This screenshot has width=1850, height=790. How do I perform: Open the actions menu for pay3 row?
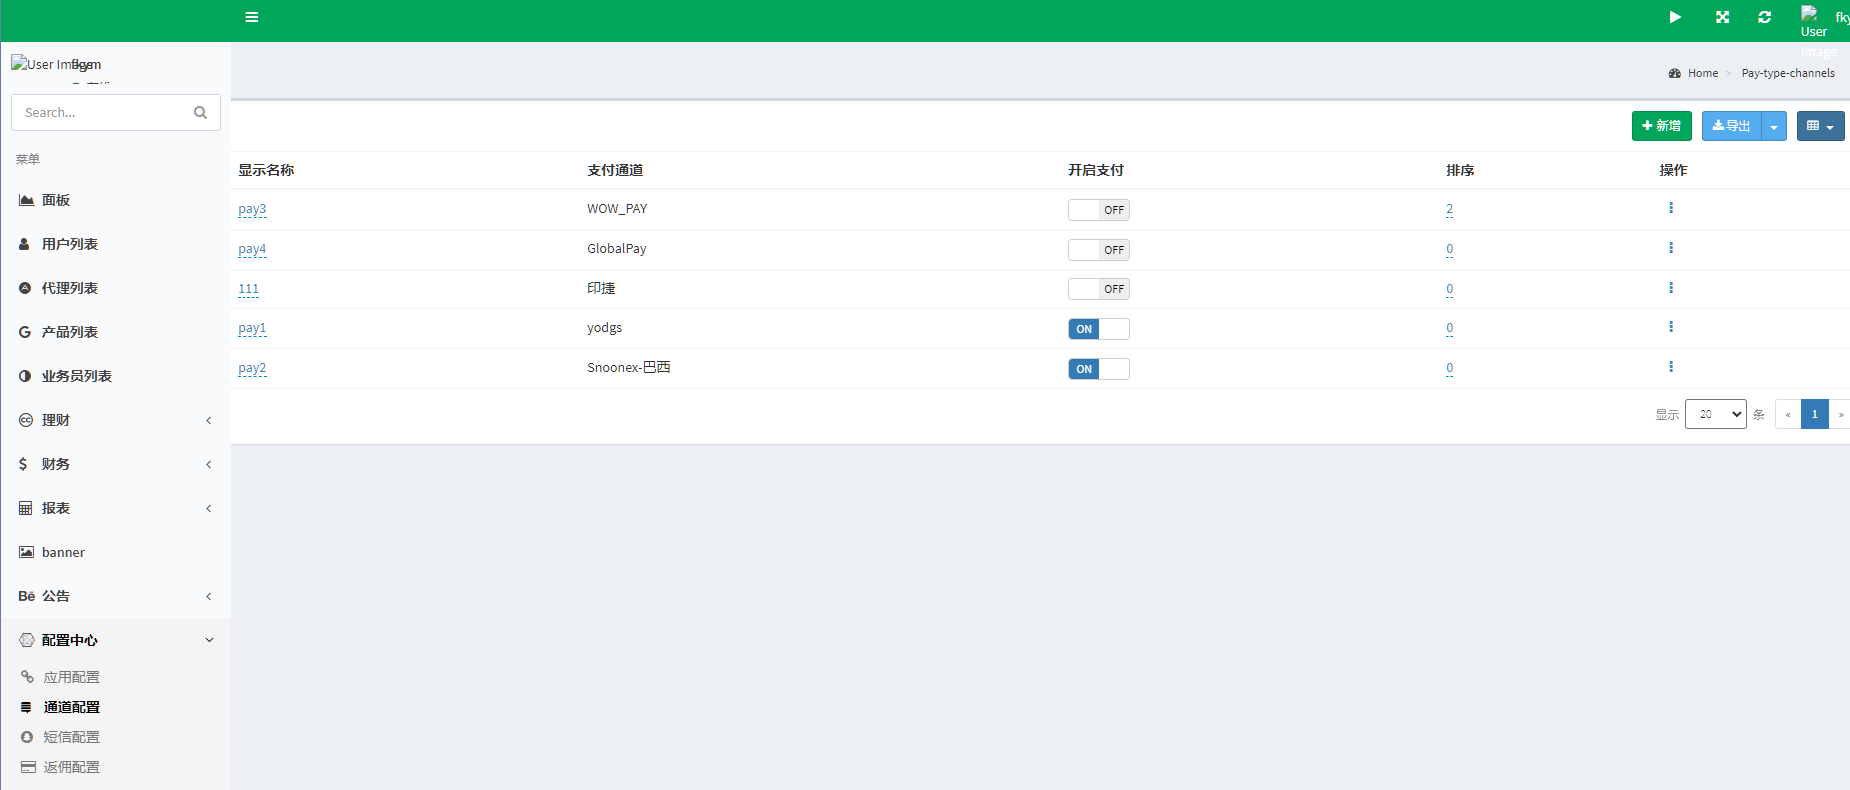(1670, 208)
